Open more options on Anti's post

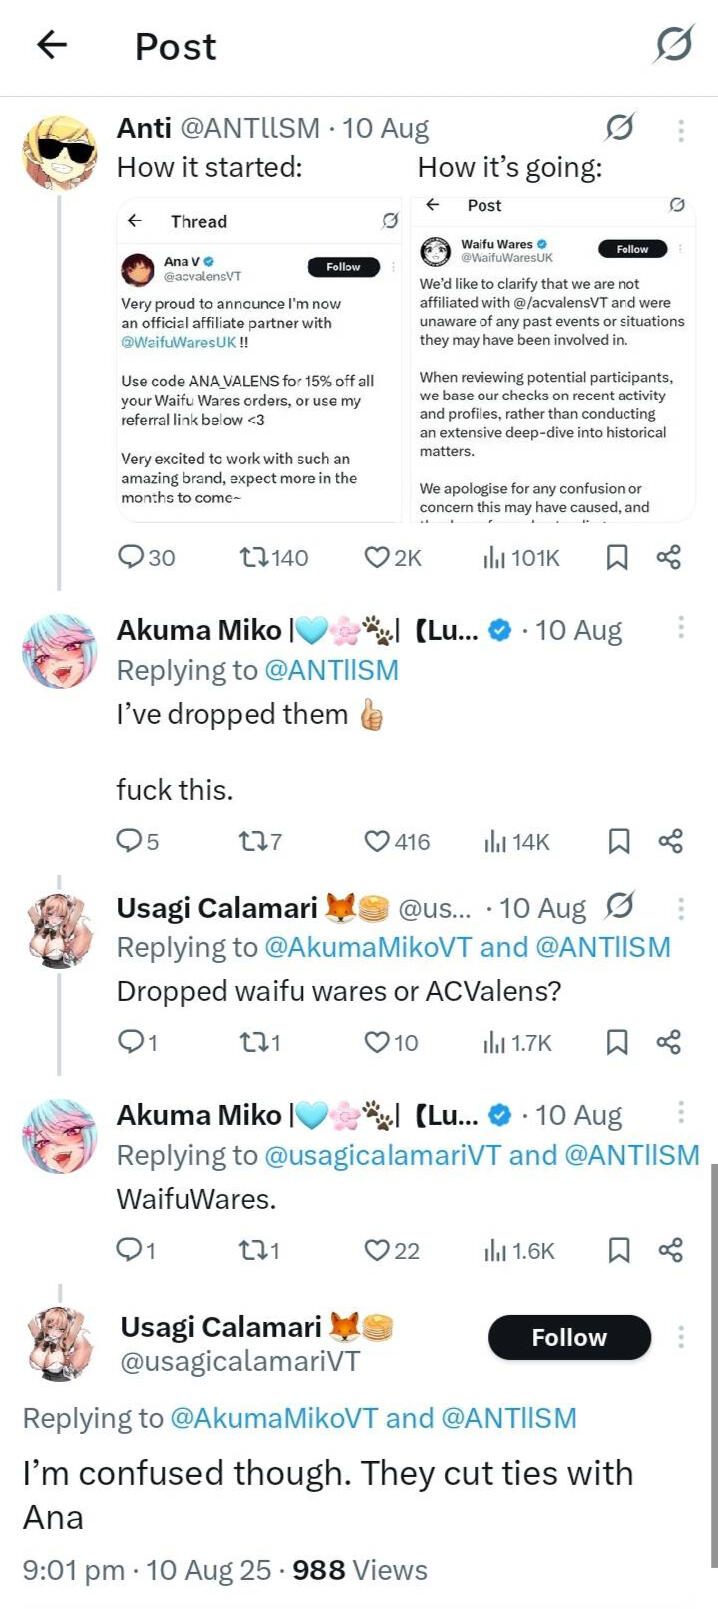pyautogui.click(x=680, y=130)
